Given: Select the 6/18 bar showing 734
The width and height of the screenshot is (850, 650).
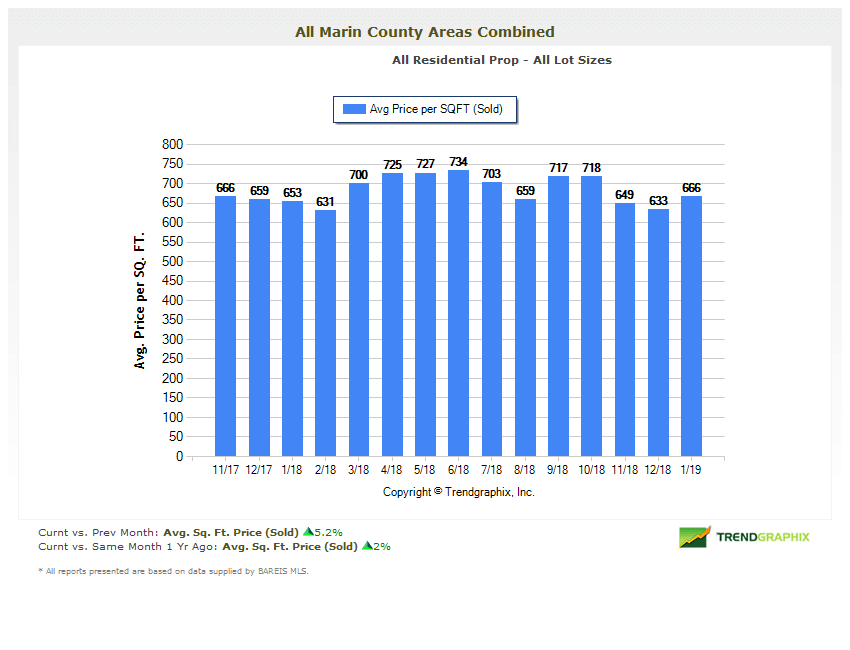Looking at the screenshot, I should 458,313.
